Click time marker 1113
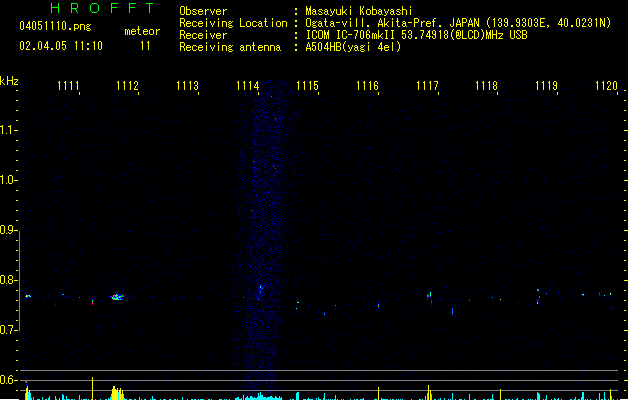The image size is (629, 400). pyautogui.click(x=187, y=86)
